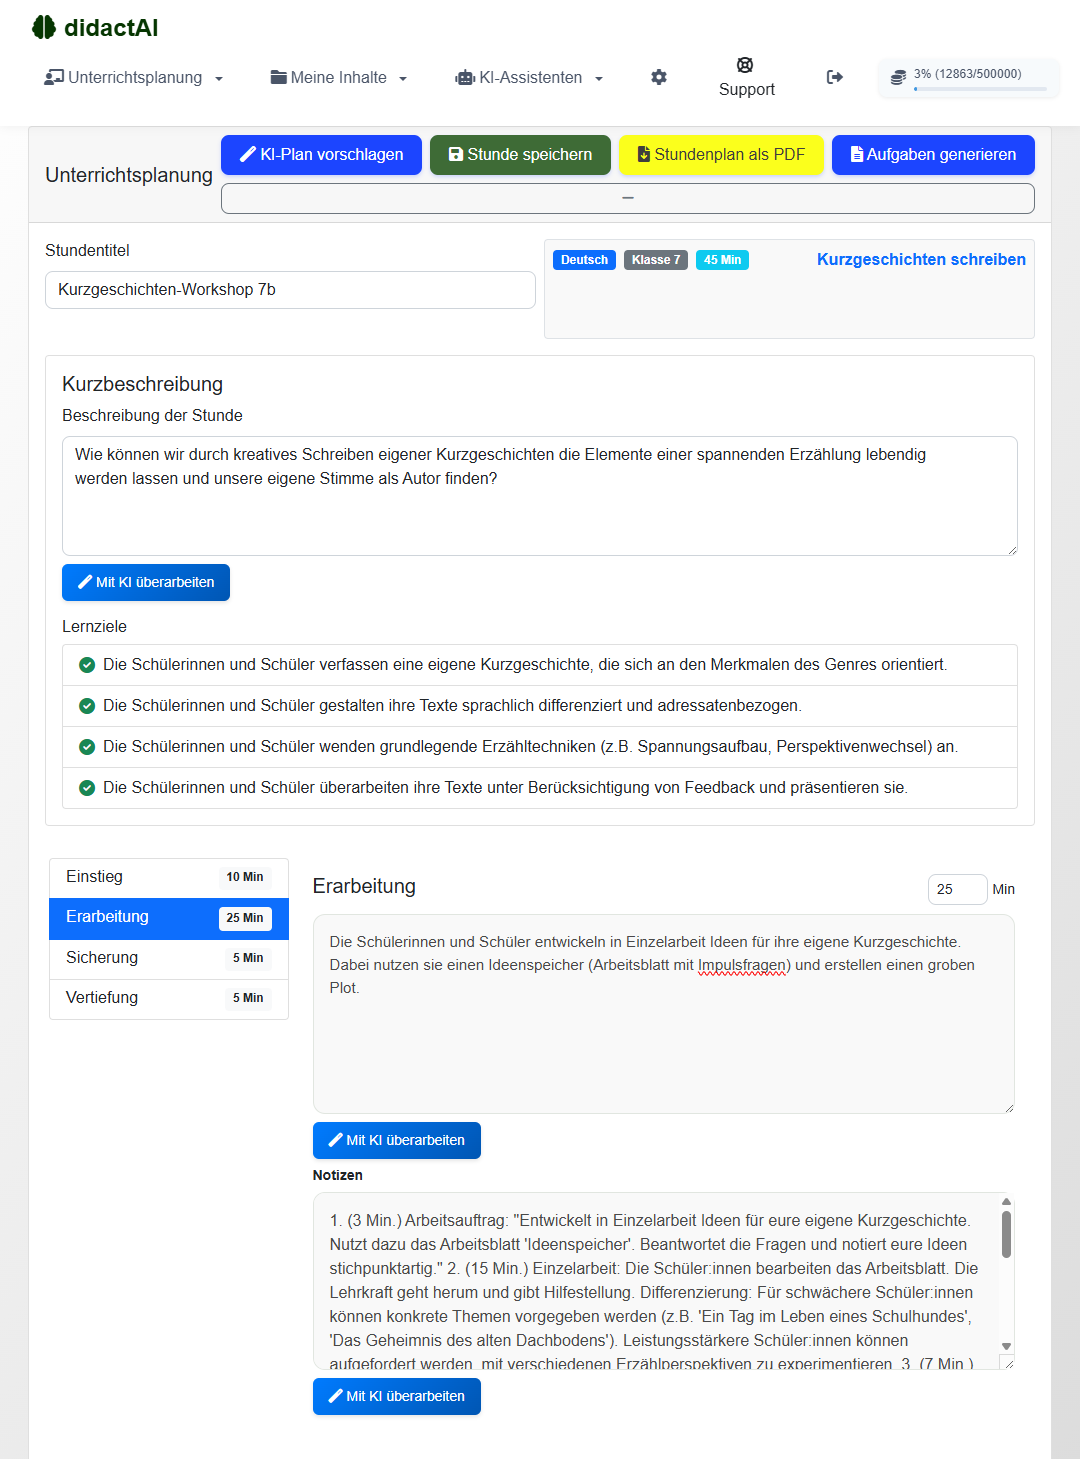Expand the Unterrichtsplanung dropdown menu
The height and width of the screenshot is (1459, 1080).
(134, 77)
